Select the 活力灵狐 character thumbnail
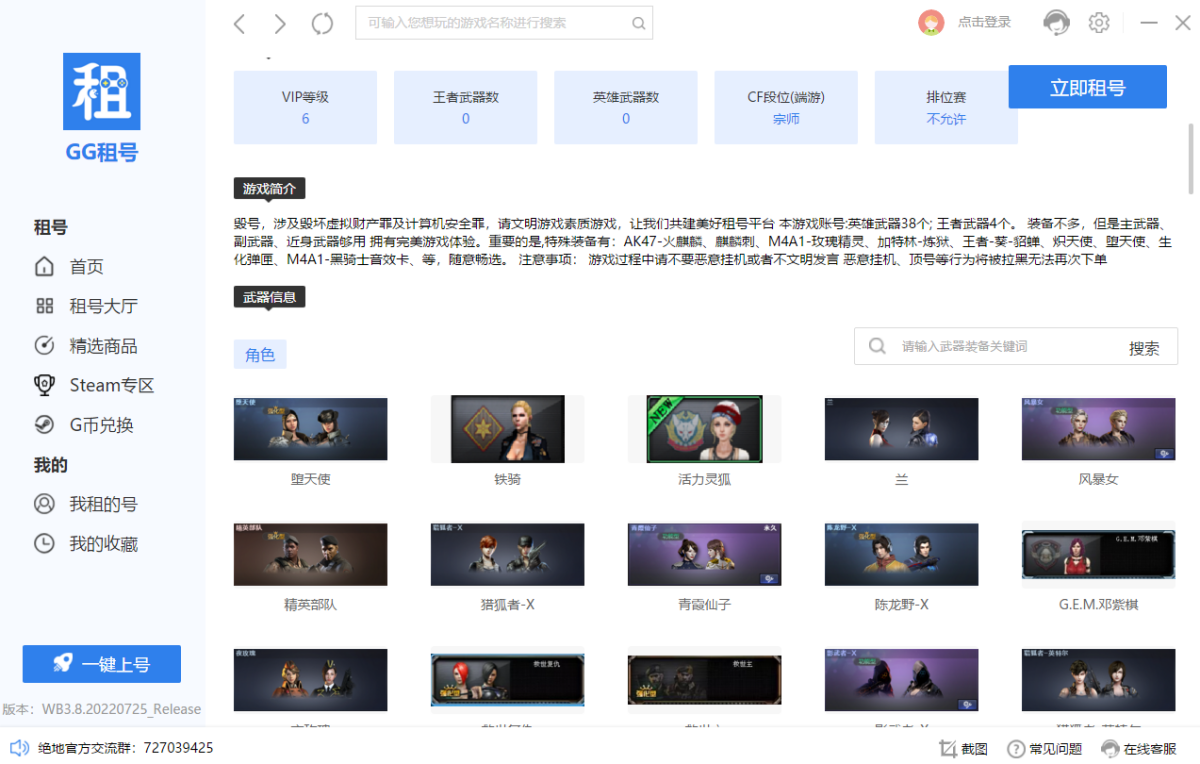Viewport: 1200px width, 764px height. pyautogui.click(x=704, y=429)
